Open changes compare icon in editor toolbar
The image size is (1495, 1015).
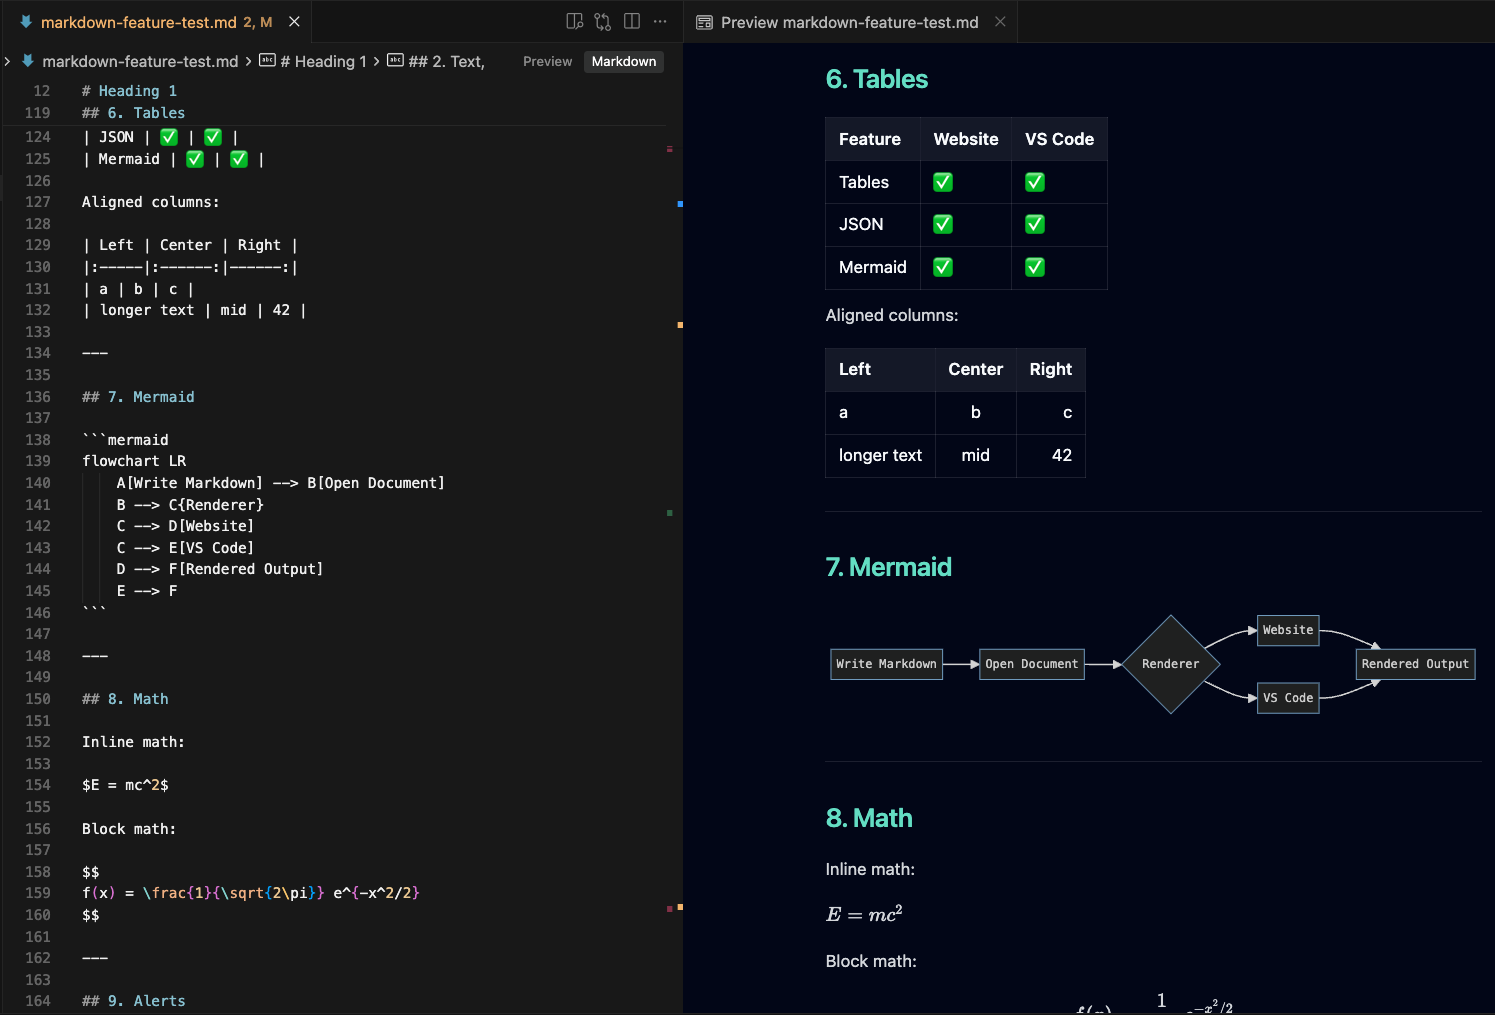tap(603, 21)
